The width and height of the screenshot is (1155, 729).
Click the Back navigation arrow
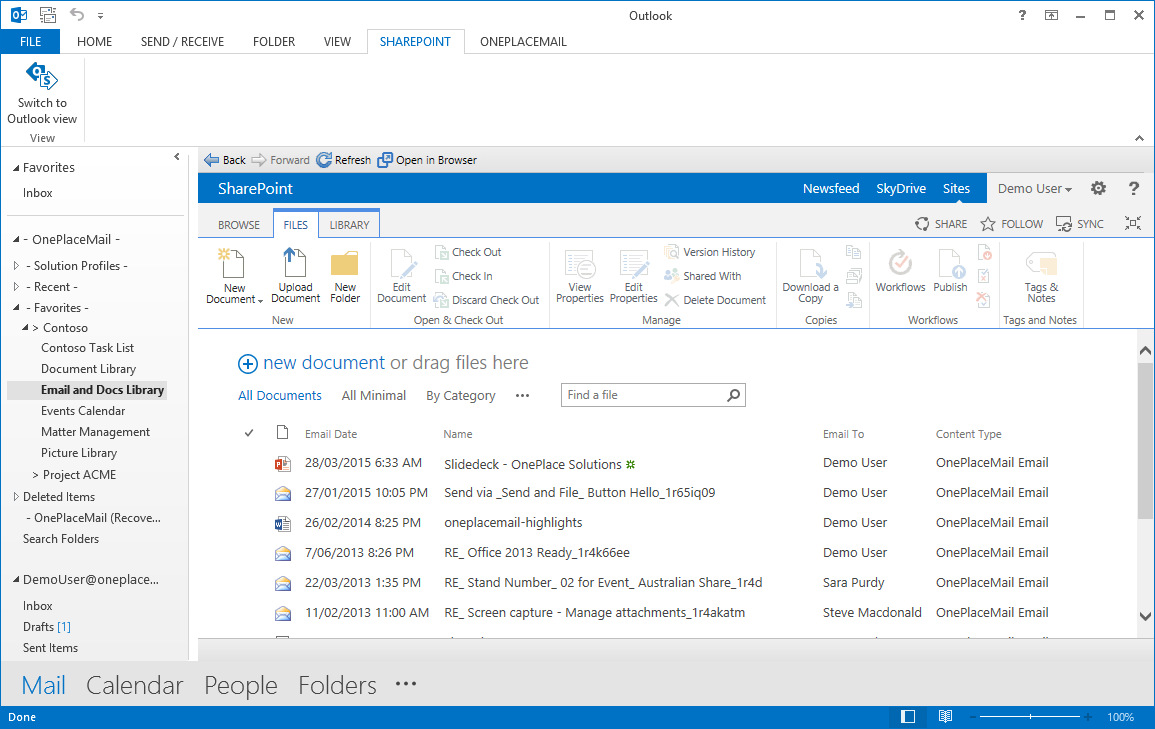(211, 160)
